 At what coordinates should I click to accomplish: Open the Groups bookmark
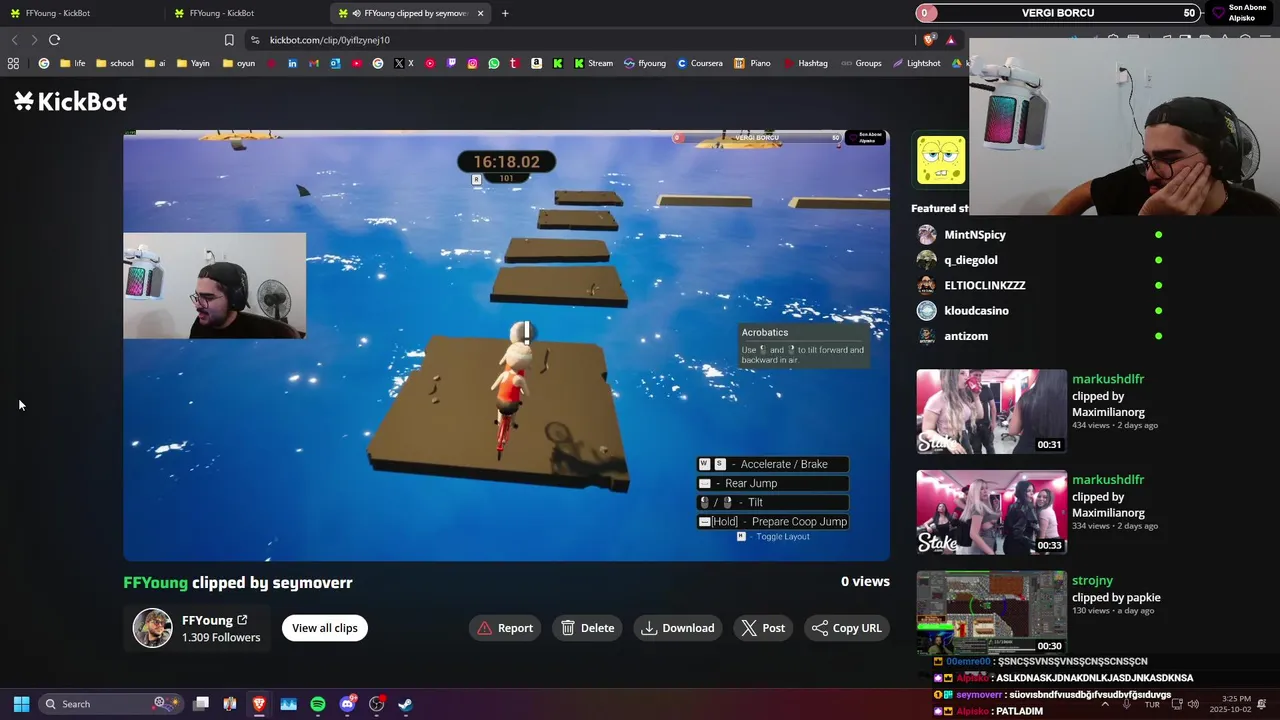(861, 63)
